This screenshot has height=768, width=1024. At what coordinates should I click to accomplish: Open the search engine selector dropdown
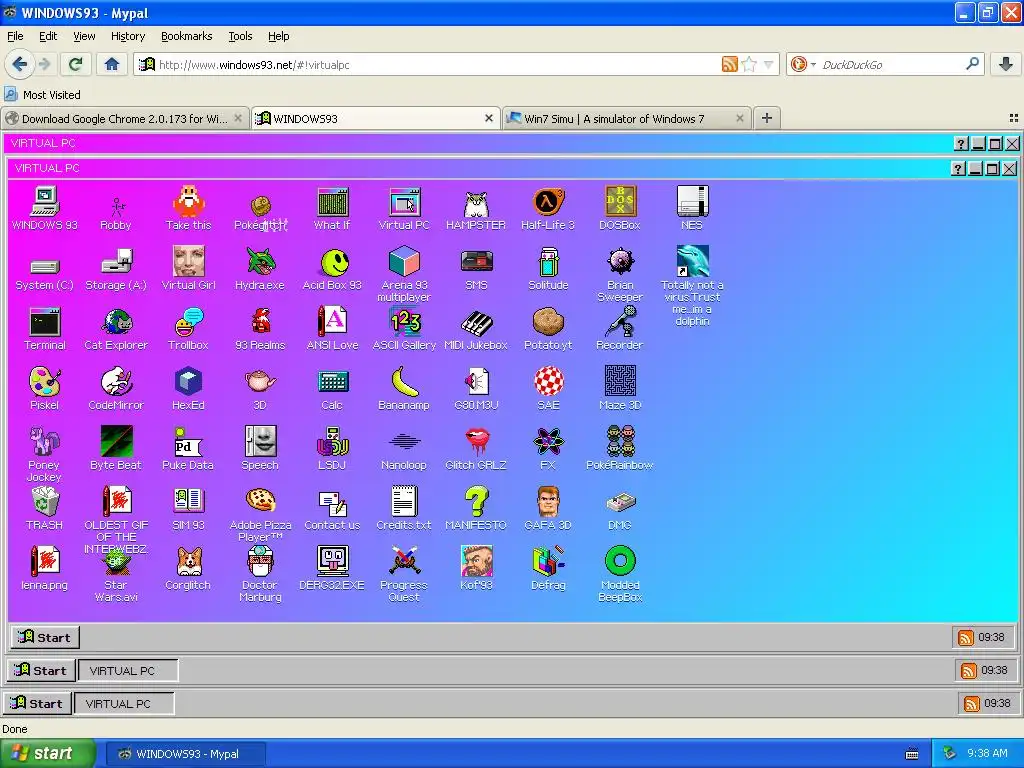pyautogui.click(x=803, y=64)
